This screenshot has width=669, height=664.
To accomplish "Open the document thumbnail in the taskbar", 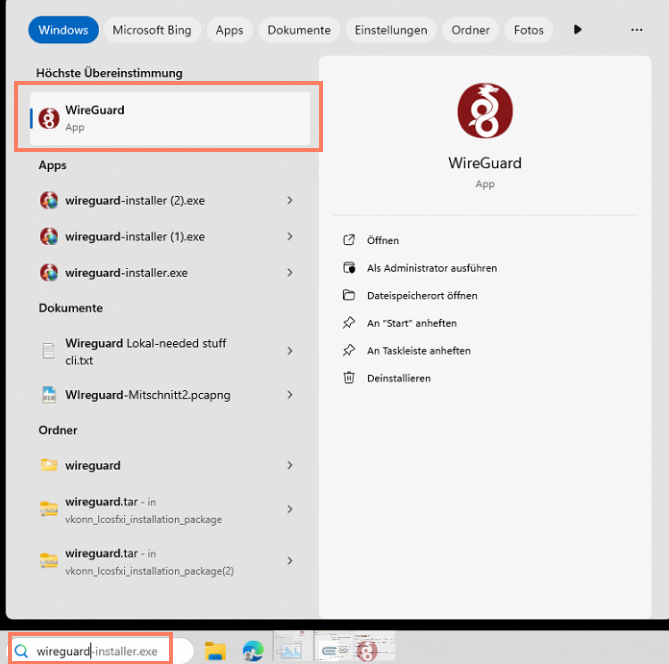I will click(x=334, y=647).
